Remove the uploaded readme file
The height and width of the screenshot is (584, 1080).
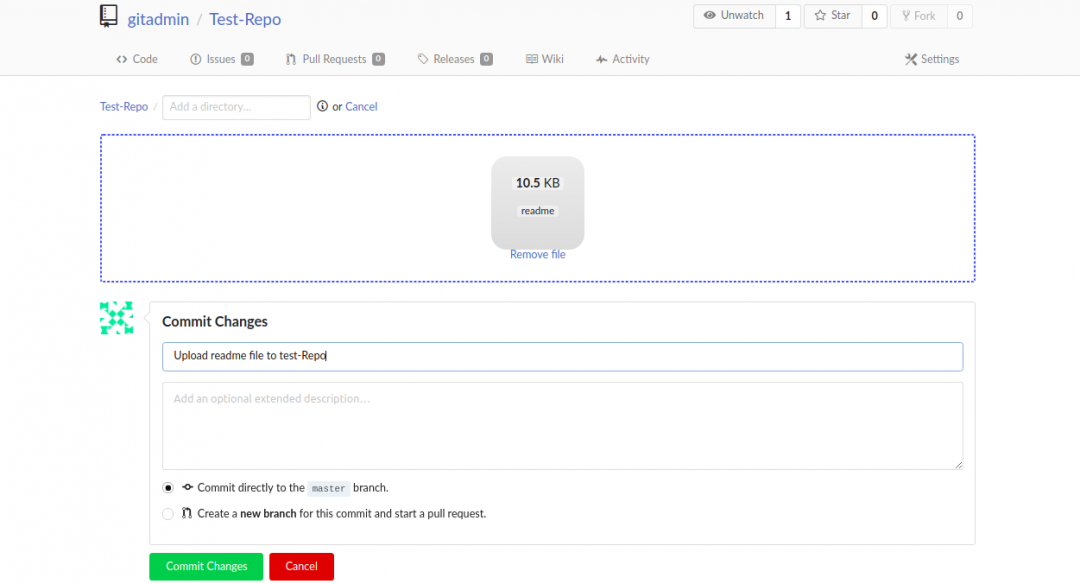click(x=537, y=254)
